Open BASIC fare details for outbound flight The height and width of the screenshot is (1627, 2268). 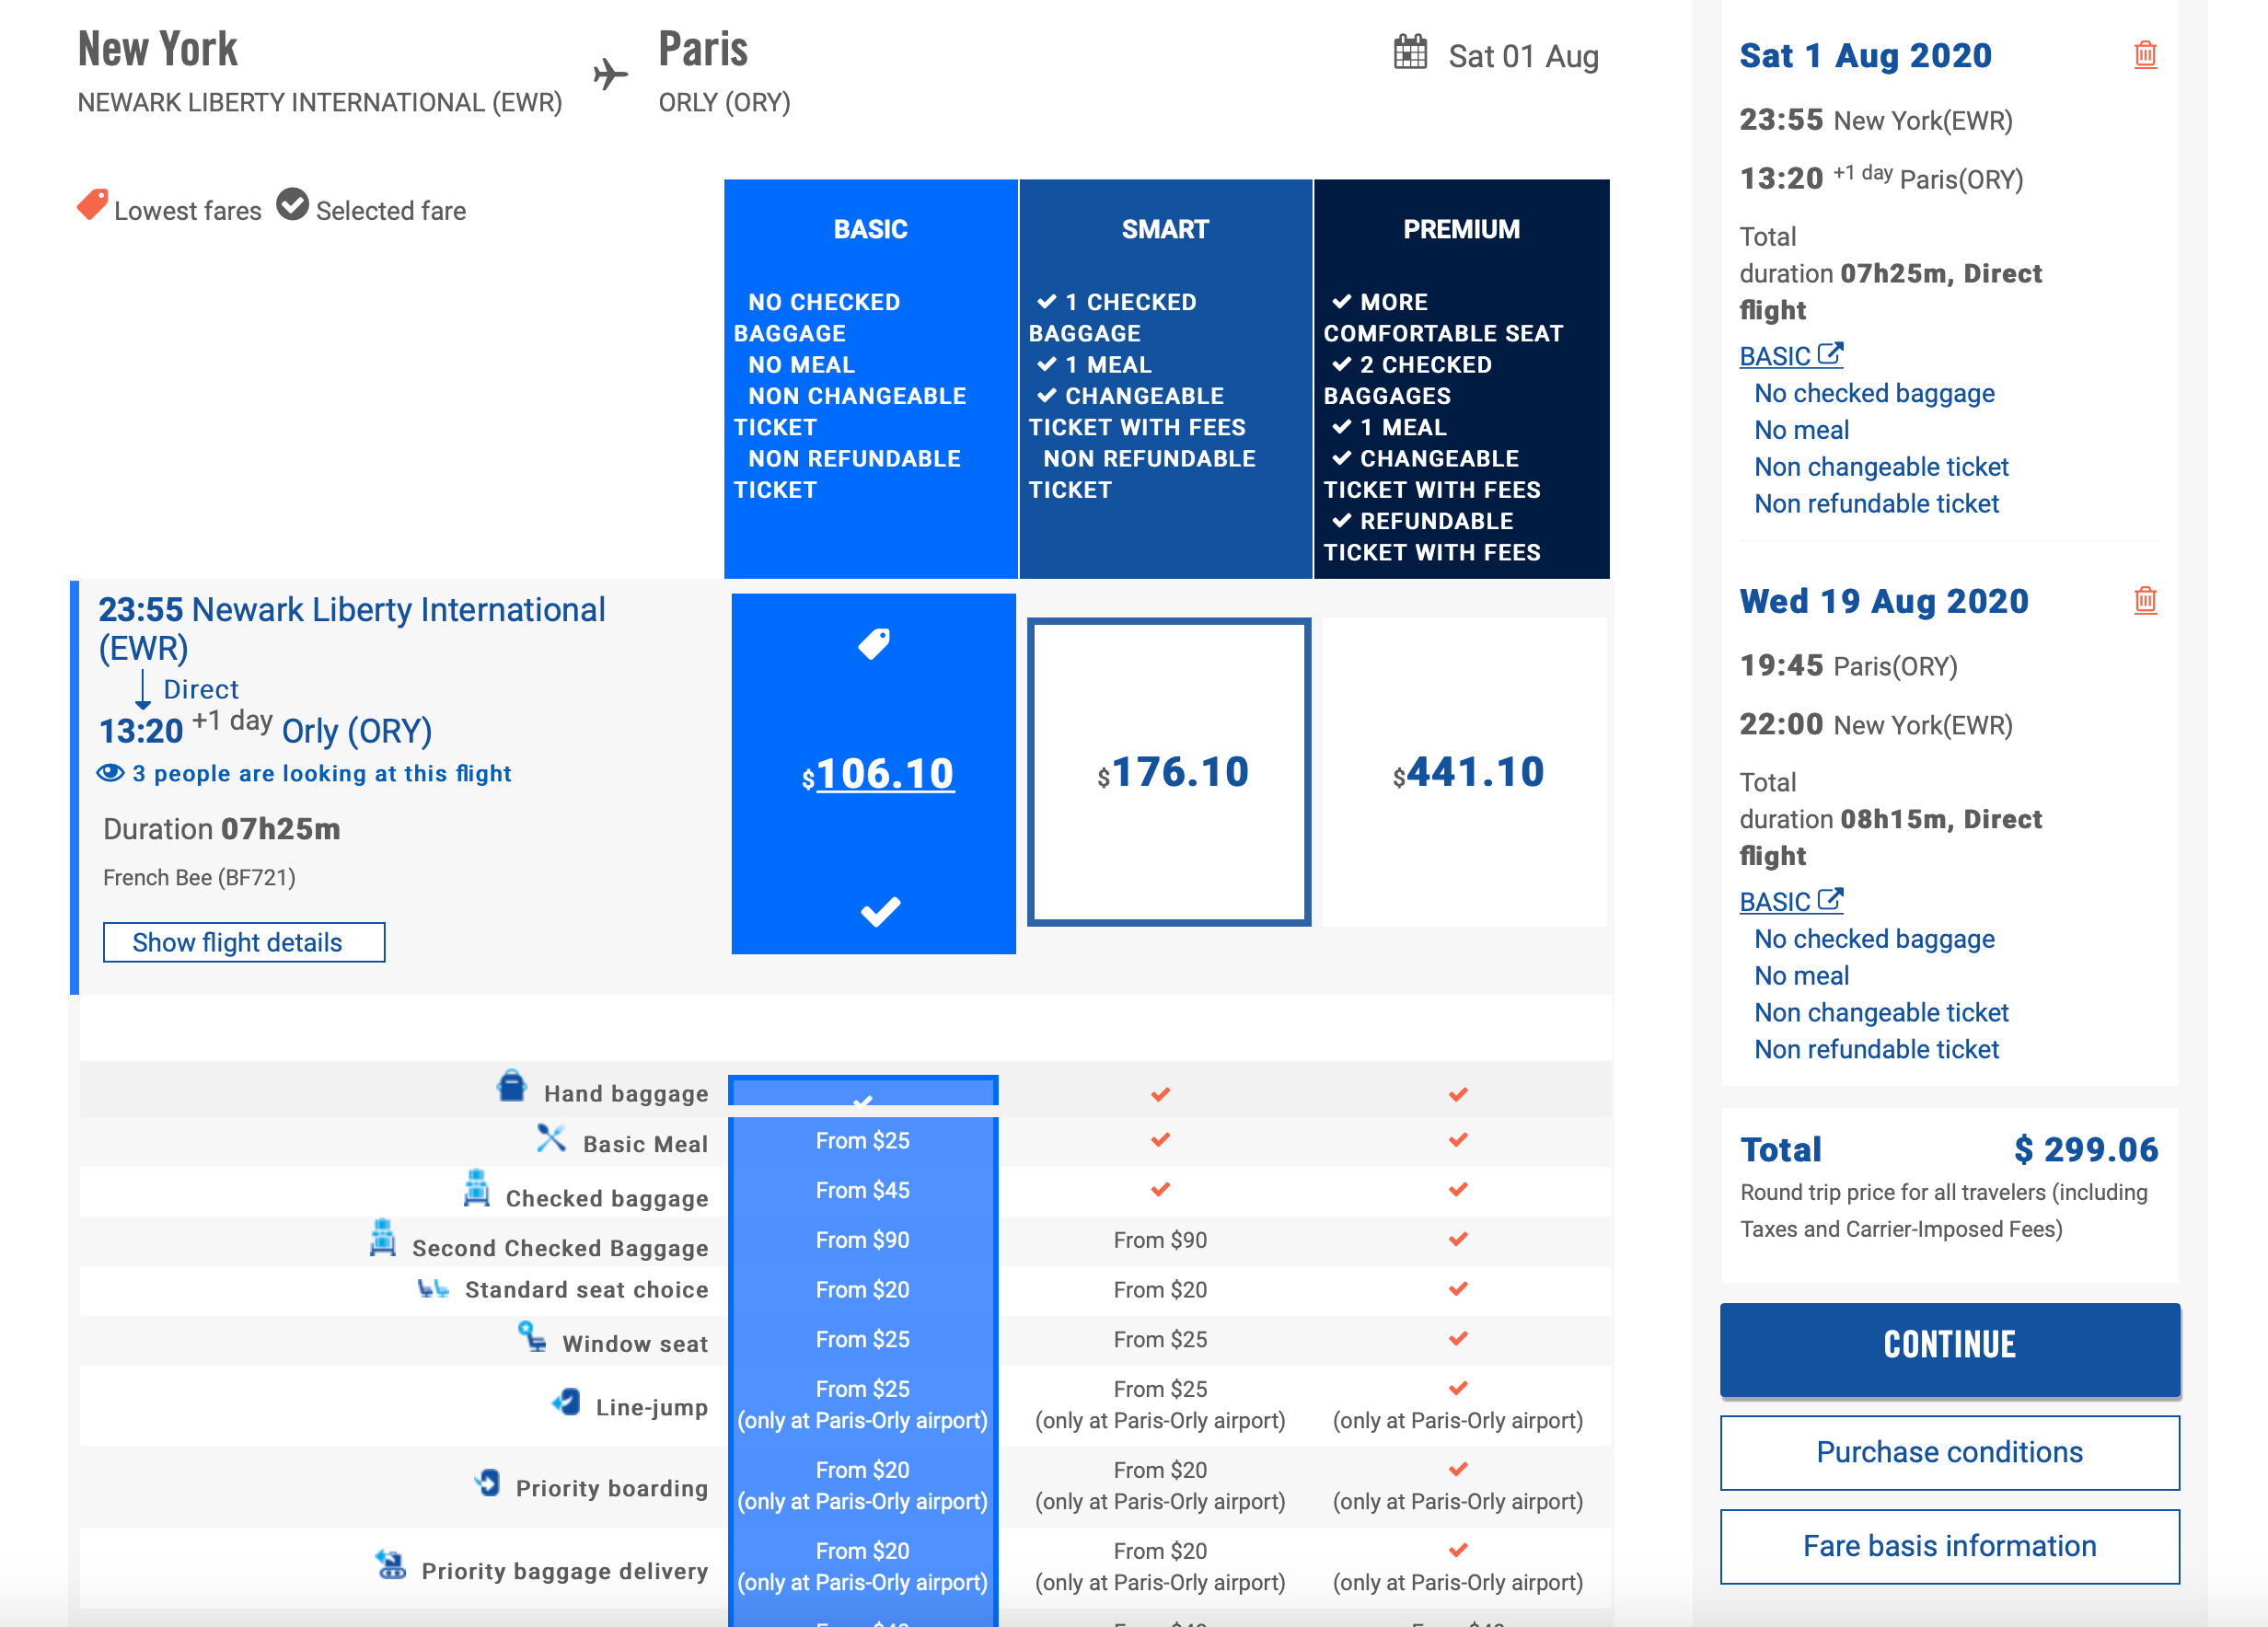(x=1789, y=356)
